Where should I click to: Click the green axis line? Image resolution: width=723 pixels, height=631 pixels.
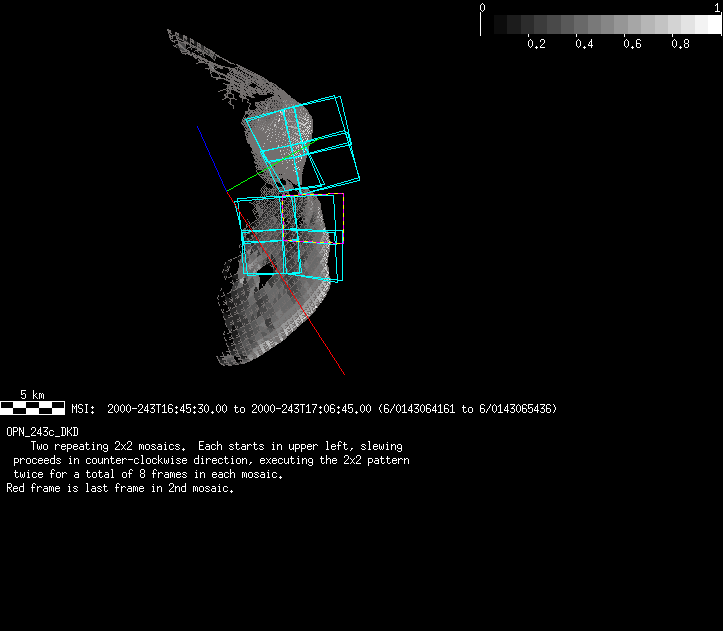tap(245, 181)
